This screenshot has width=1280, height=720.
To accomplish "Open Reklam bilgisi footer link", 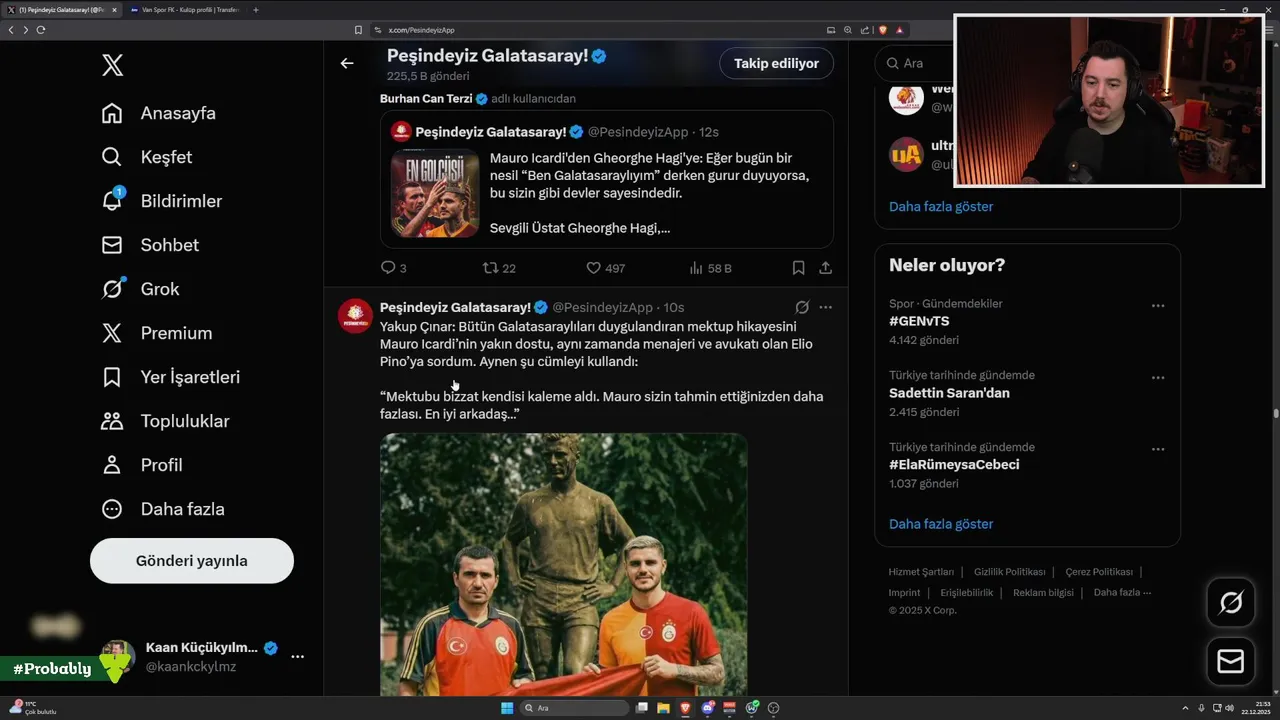I will [x=1043, y=593].
